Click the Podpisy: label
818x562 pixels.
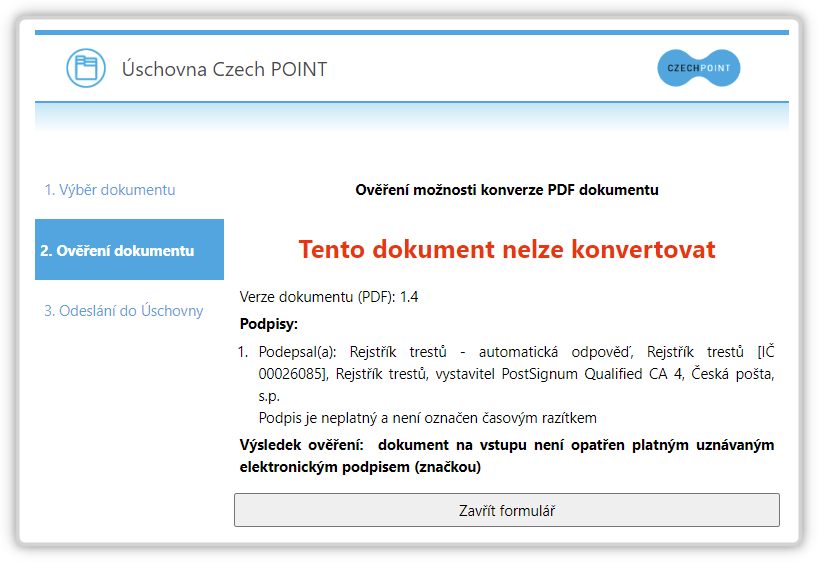(269, 324)
